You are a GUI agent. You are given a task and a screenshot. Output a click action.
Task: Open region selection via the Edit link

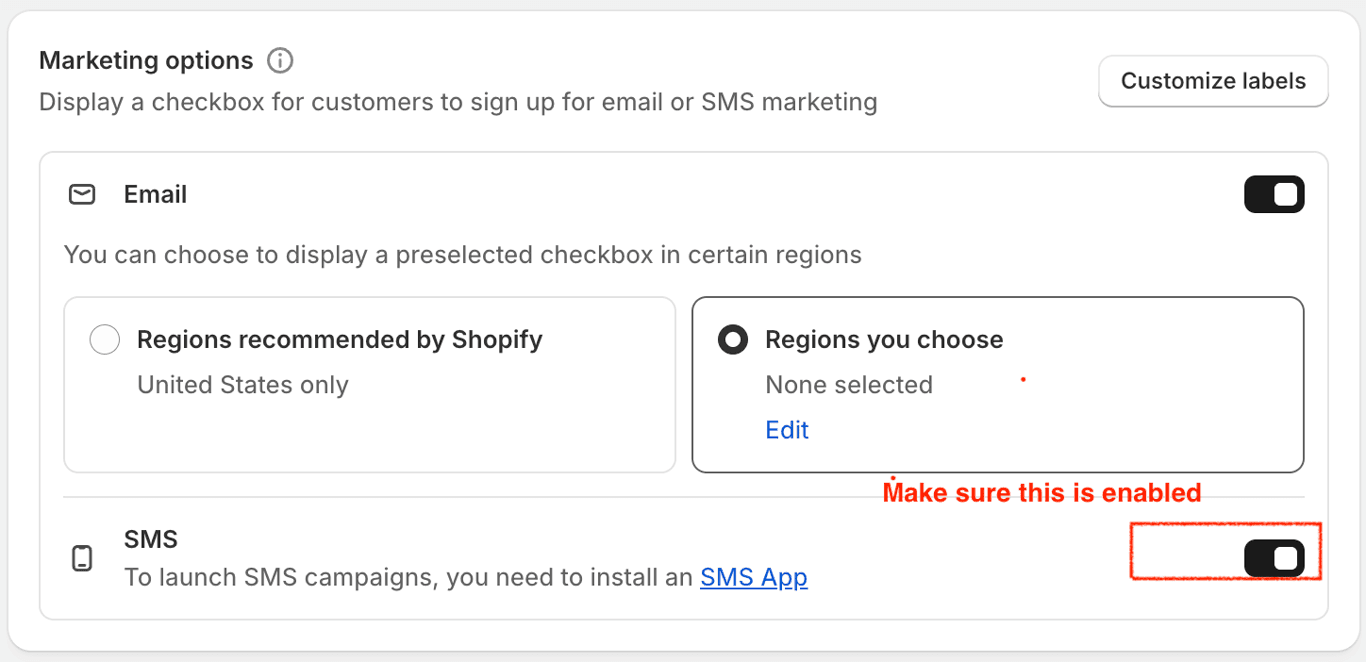point(787,430)
